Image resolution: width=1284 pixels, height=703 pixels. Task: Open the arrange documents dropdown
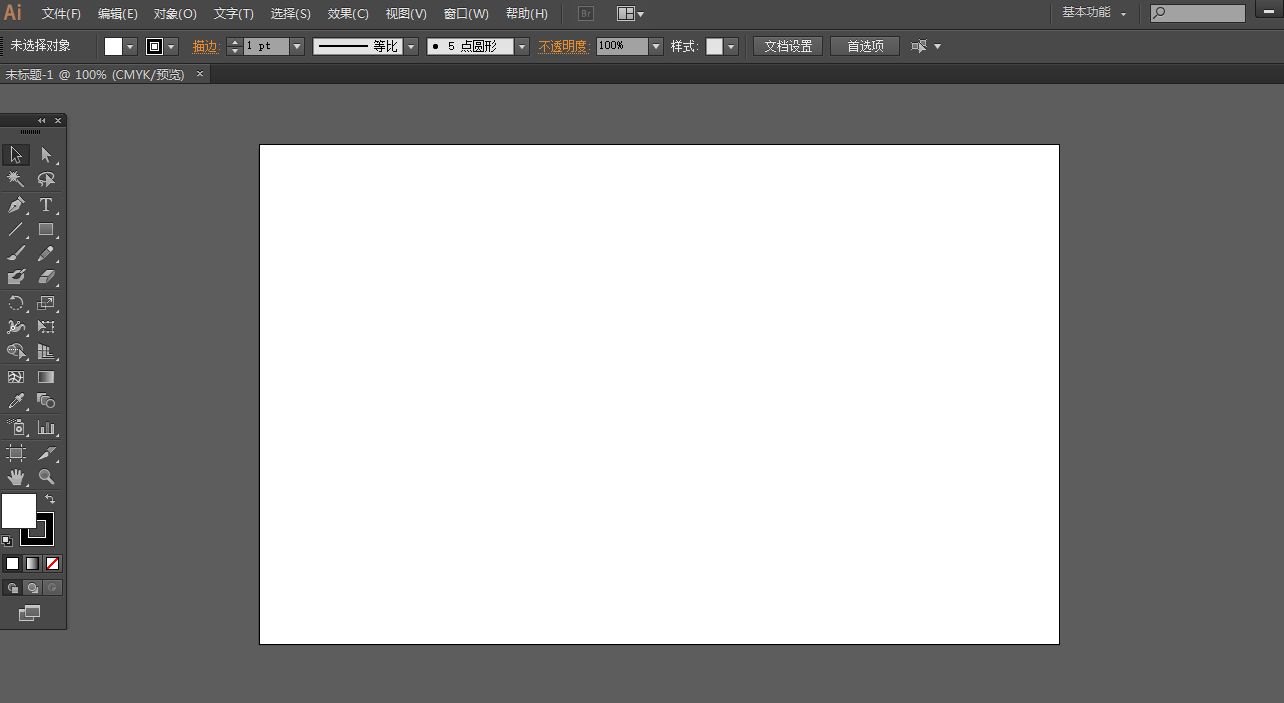coord(631,14)
